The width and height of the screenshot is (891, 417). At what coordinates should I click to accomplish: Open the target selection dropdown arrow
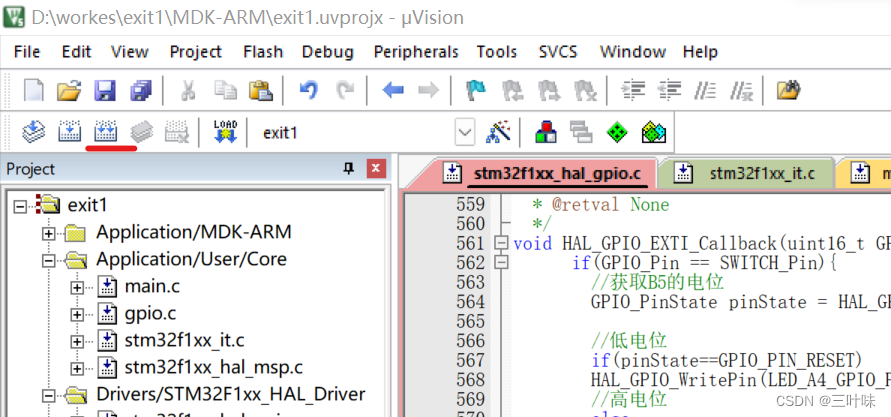click(465, 133)
